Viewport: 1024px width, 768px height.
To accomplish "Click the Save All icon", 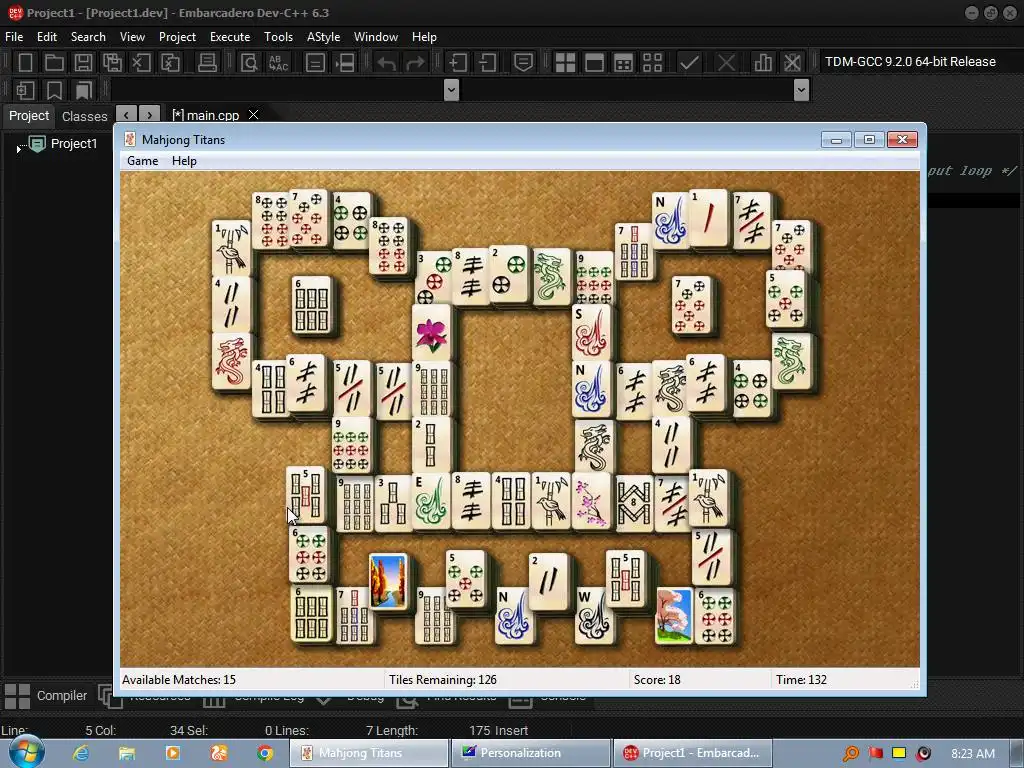I will click(112, 63).
